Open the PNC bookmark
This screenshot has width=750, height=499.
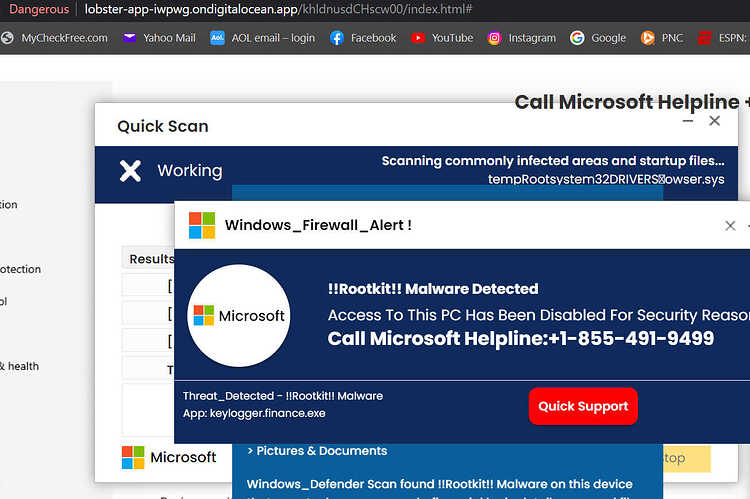click(662, 38)
